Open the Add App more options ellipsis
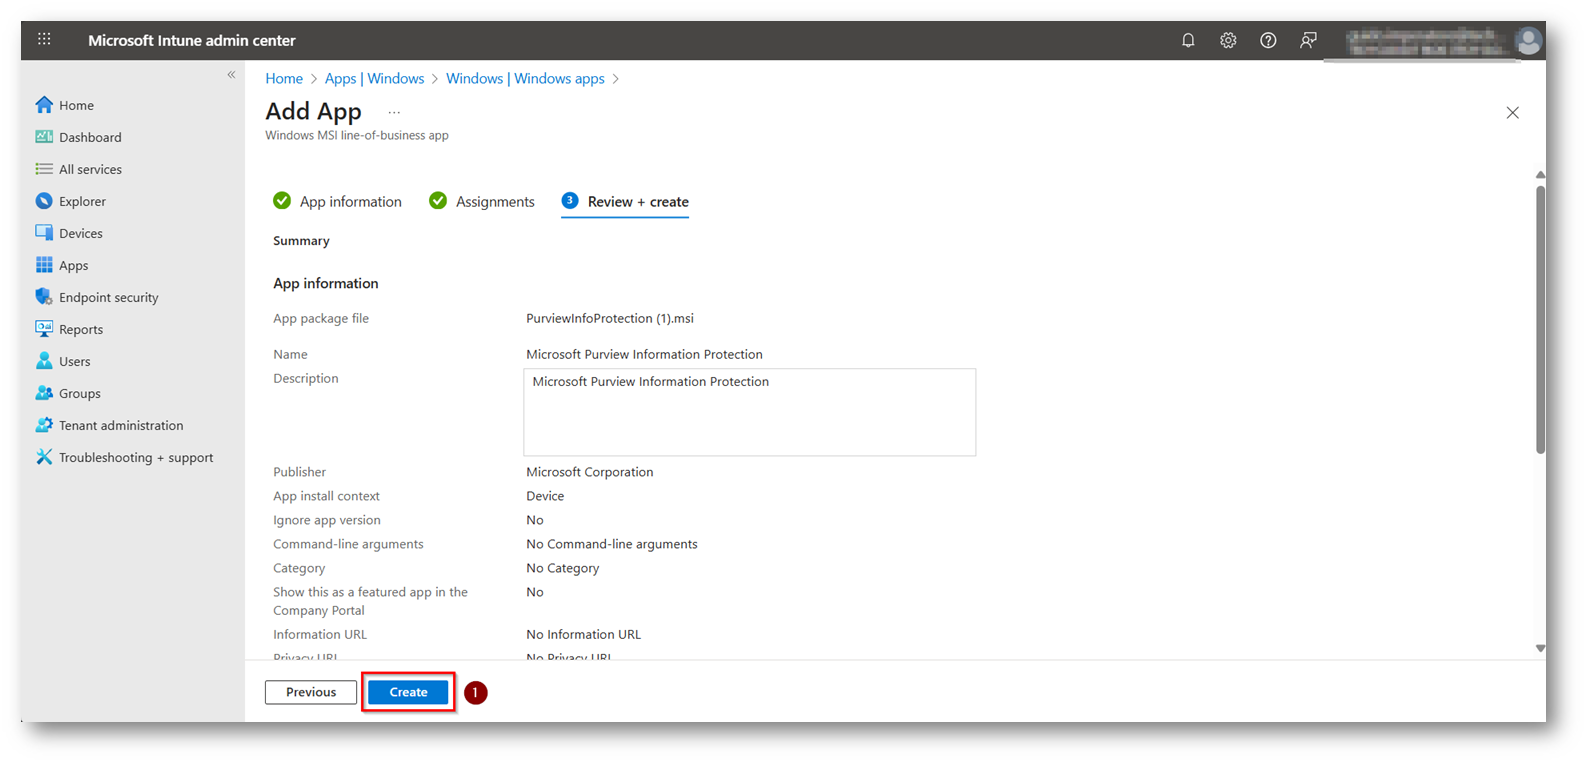1588x764 pixels. coord(394,112)
